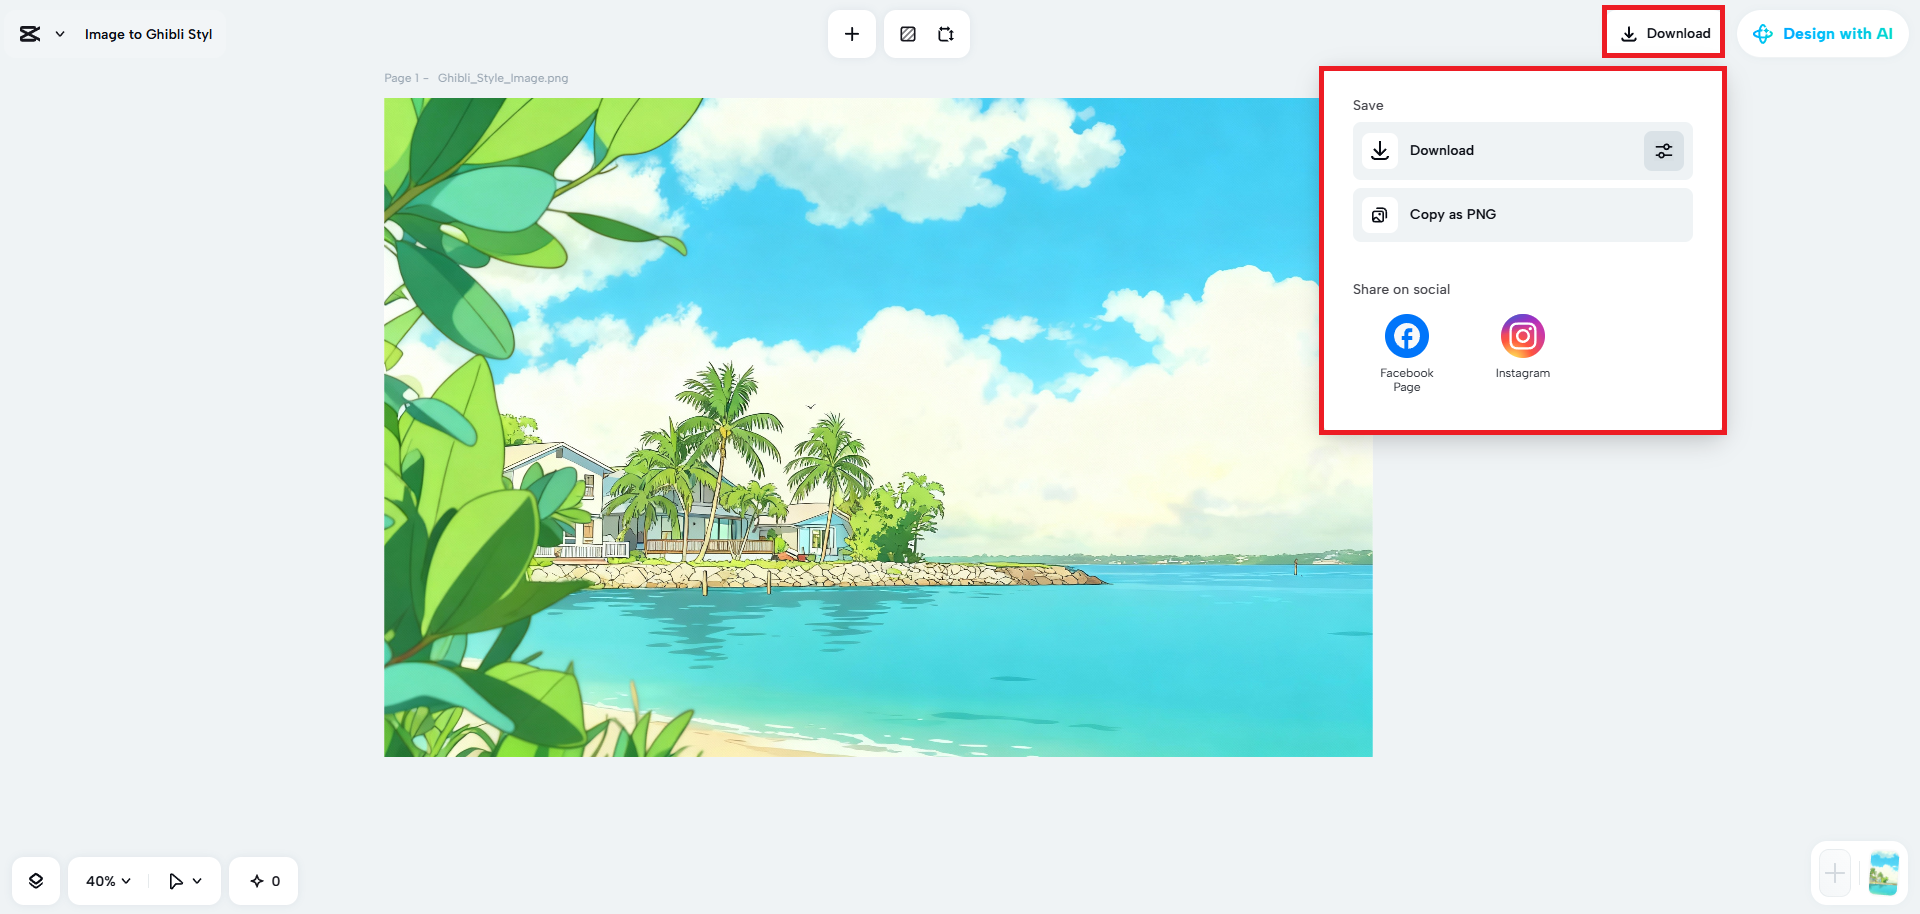Screen dimensions: 1920x914
Task: Open download settings sliders icon
Action: click(1664, 151)
